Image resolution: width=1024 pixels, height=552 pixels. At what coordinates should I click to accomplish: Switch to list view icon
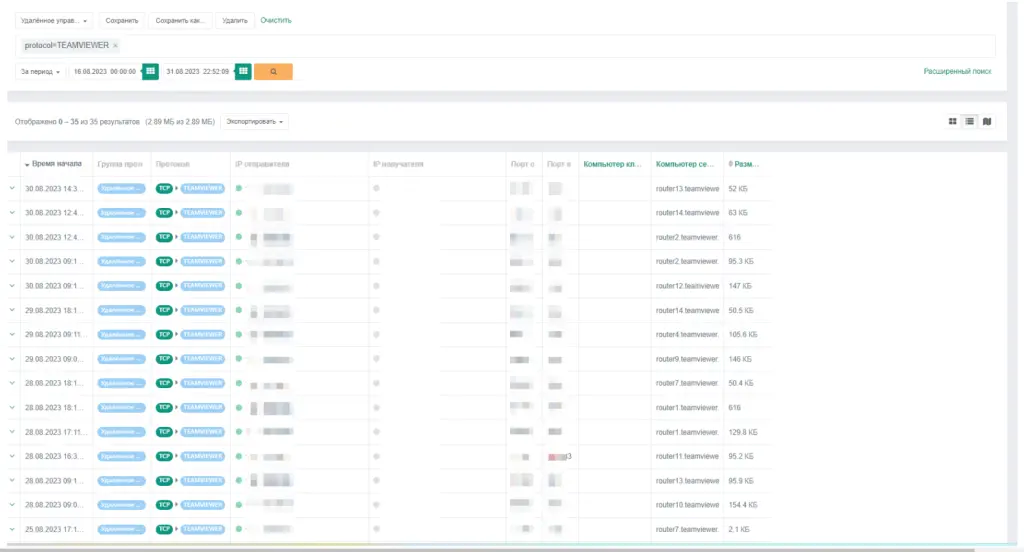point(970,122)
